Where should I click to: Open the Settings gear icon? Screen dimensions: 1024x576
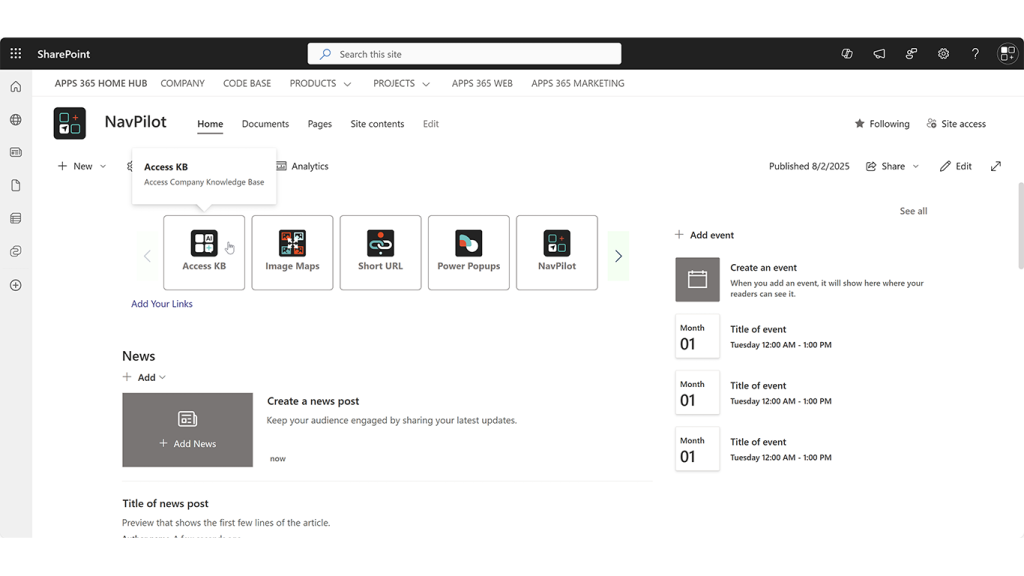coord(943,54)
